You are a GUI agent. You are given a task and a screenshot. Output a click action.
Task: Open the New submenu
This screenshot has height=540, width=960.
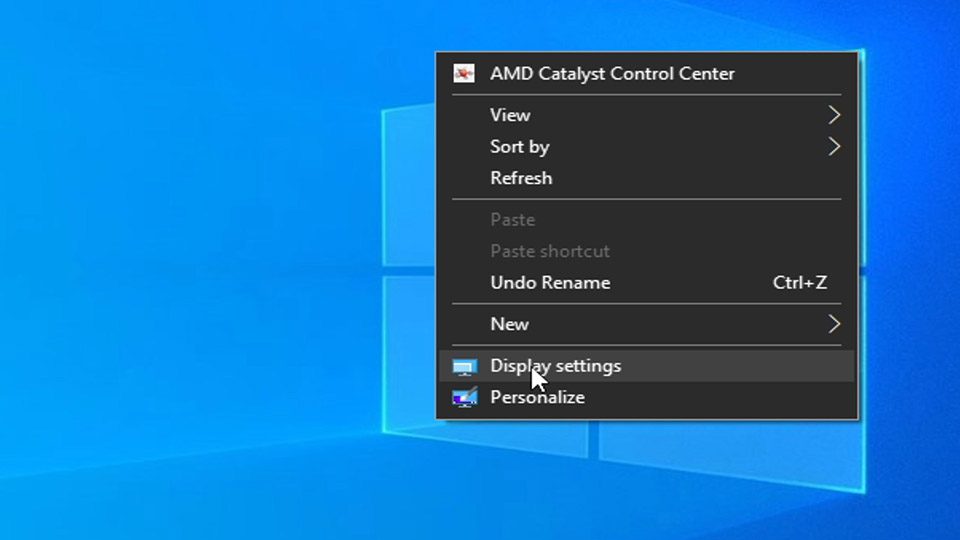(x=647, y=324)
